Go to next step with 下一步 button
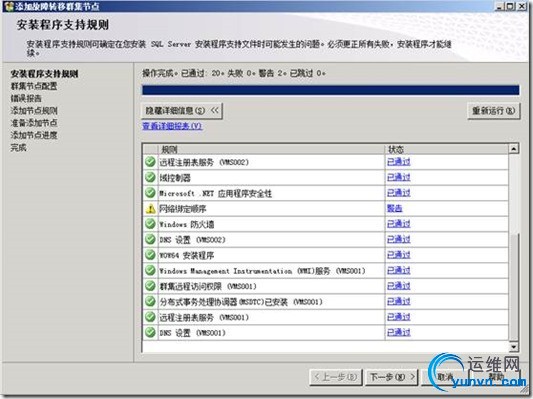Screen dimensions: 533x399 [x=392, y=377]
